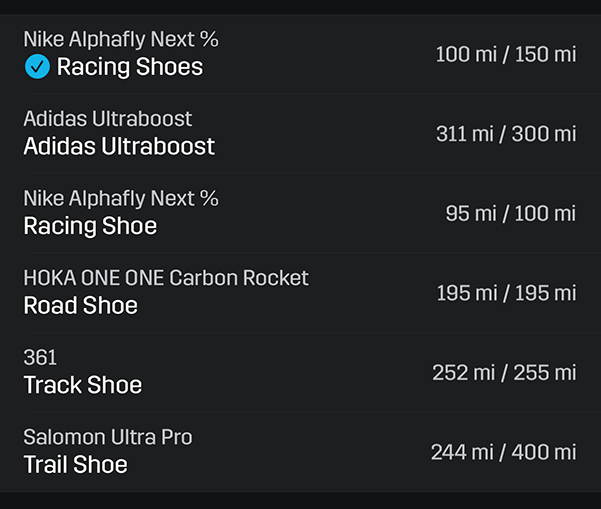Click the 100 mi / 150 mi mileage
601x509 pixels.
coord(506,54)
